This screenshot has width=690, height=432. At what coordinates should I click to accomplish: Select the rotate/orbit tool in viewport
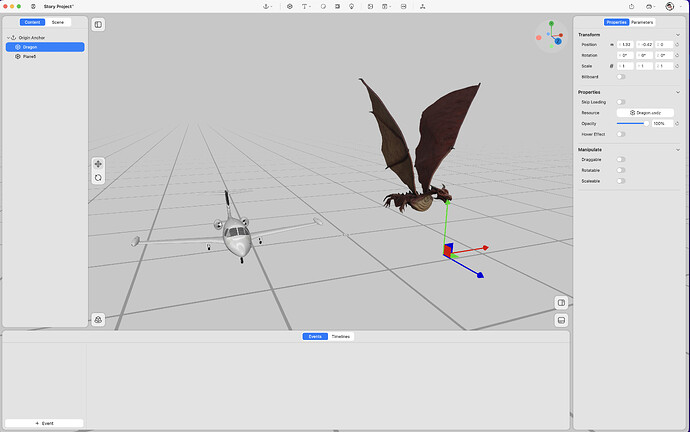tap(98, 177)
